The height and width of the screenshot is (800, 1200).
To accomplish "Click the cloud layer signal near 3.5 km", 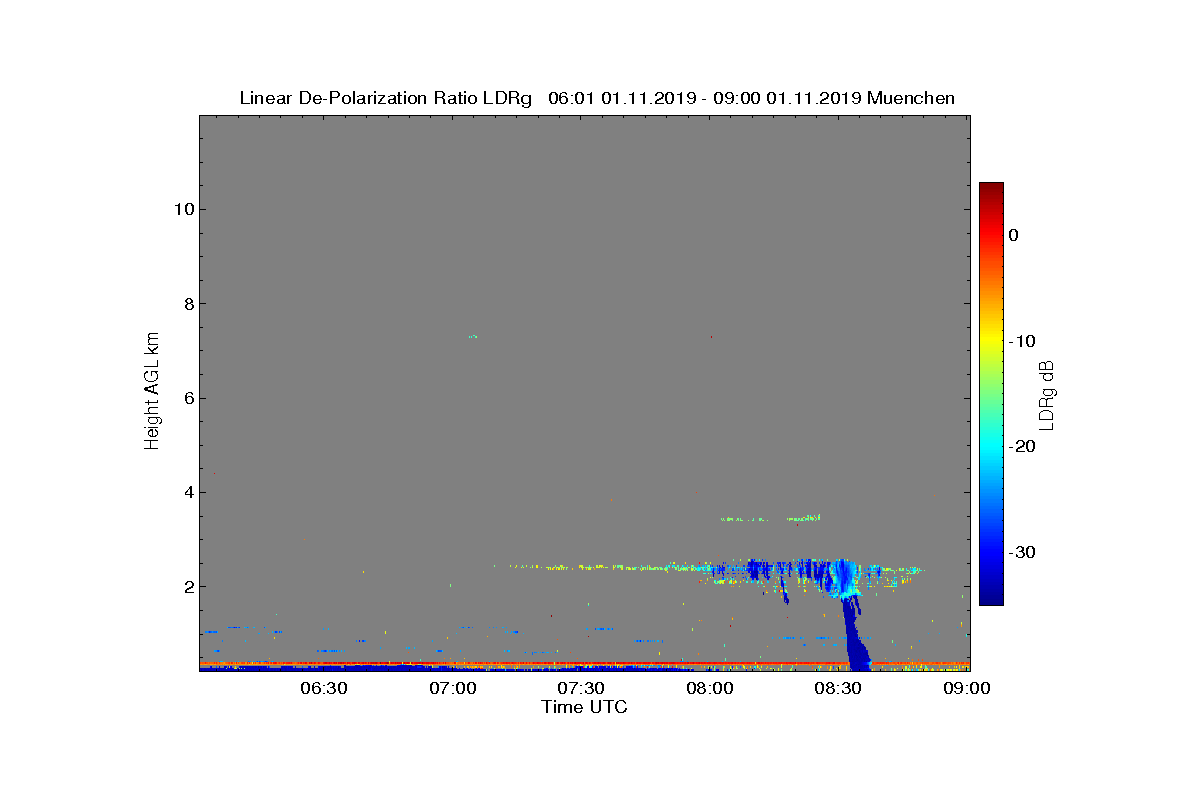I will [x=771, y=518].
